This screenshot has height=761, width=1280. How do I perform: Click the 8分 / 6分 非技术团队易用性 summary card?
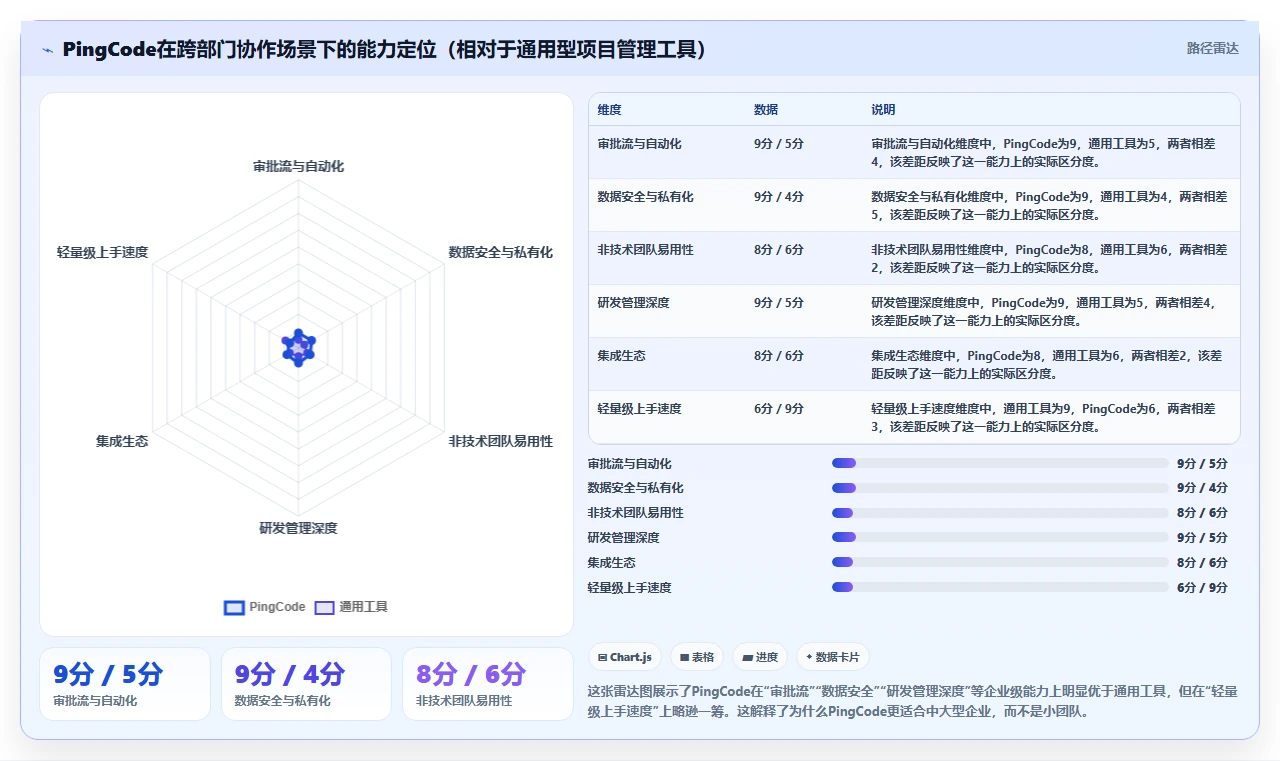tap(488, 684)
